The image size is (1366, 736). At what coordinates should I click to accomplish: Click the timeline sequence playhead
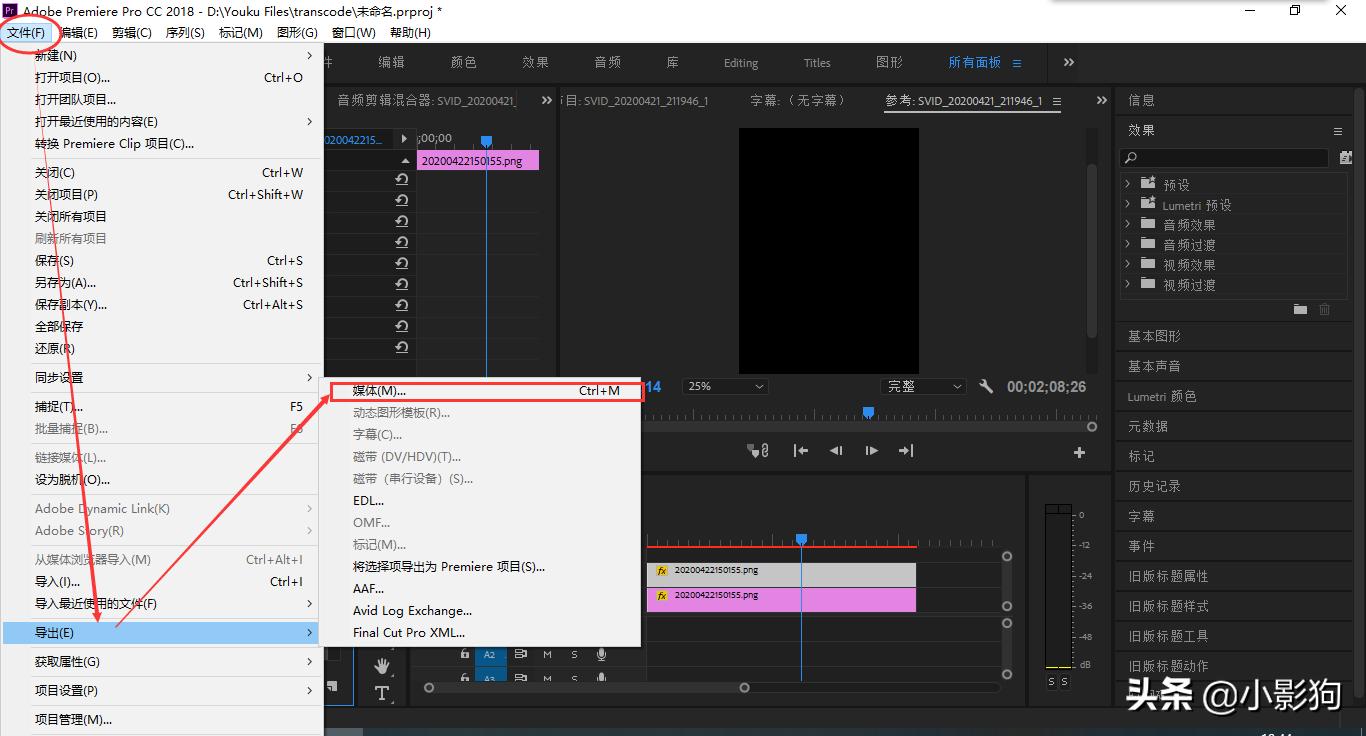click(801, 539)
